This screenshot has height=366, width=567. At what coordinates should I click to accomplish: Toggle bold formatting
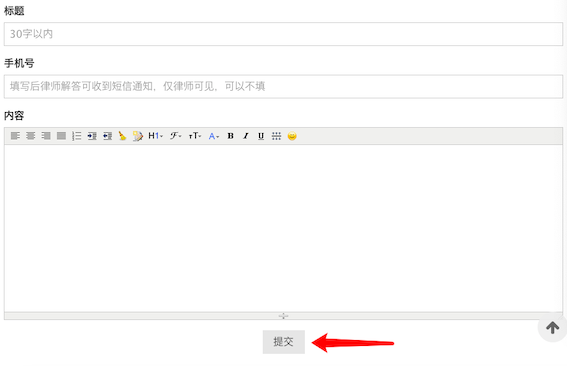(x=230, y=136)
